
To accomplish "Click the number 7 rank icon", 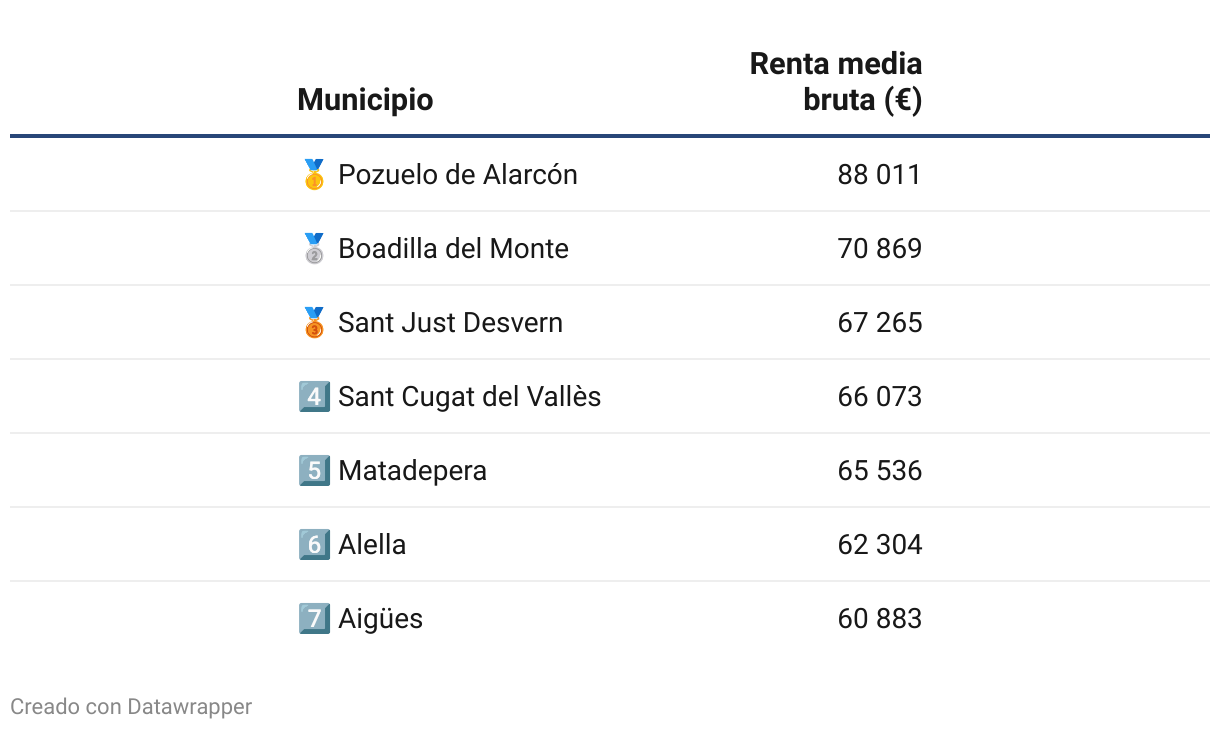I will click(x=314, y=619).
